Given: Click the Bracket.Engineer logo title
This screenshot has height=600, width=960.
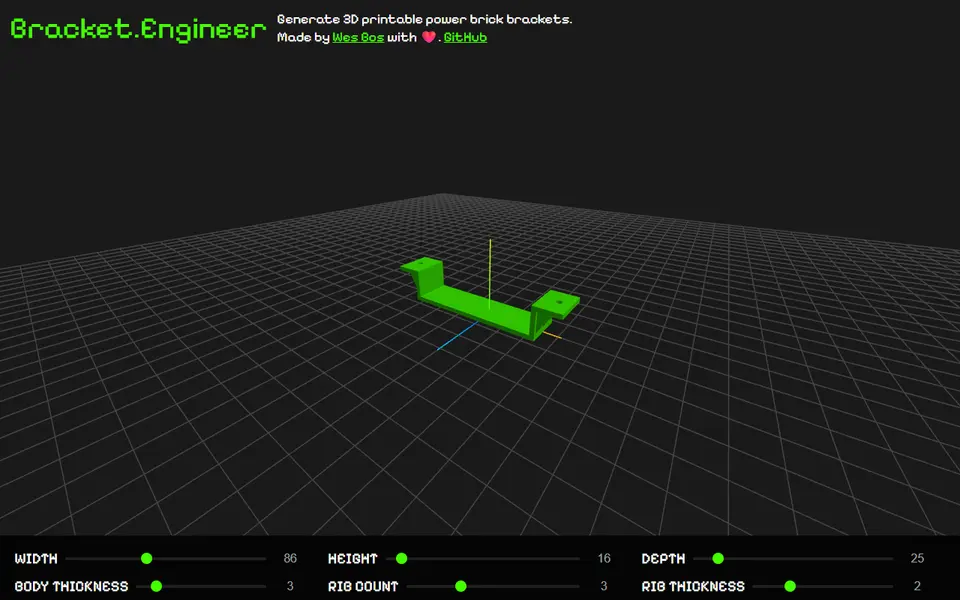Looking at the screenshot, I should 138,29.
